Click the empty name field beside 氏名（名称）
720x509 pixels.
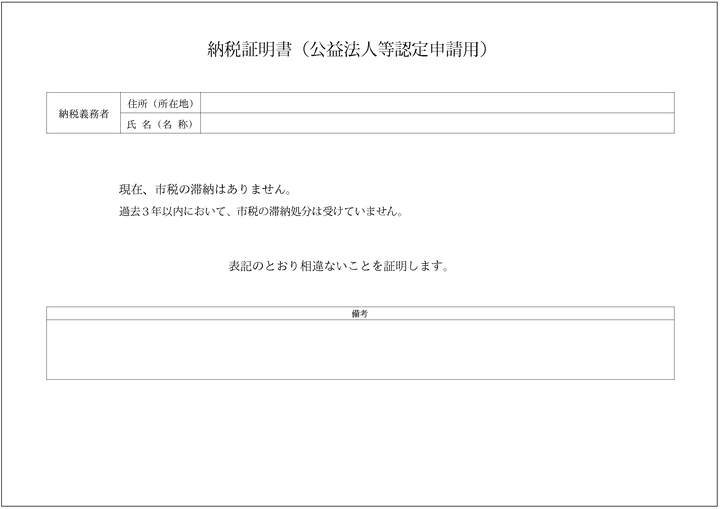438,124
